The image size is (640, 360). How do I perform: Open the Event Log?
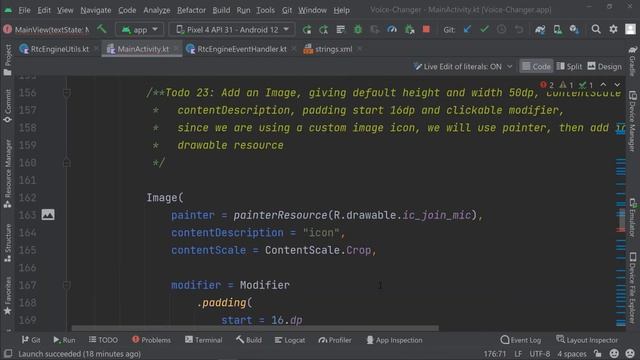(x=521, y=340)
